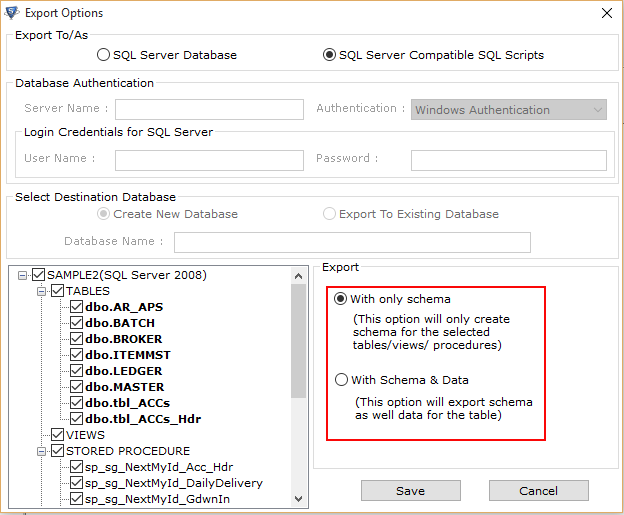The width and height of the screenshot is (624, 515).
Task: Open the Windows Authentication dropdown
Action: point(509,109)
